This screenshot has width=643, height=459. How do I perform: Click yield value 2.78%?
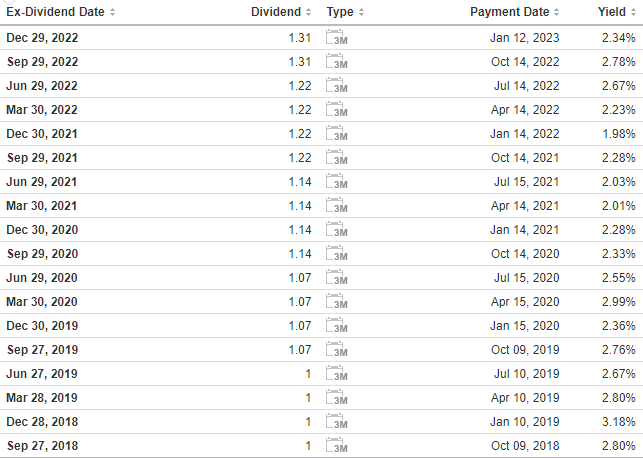[619, 62]
